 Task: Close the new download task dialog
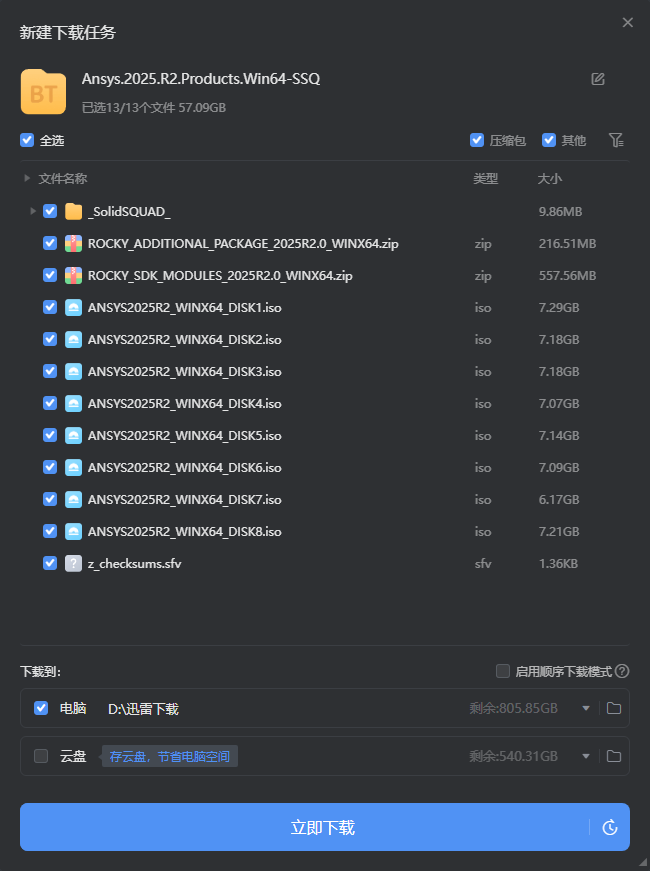click(628, 22)
